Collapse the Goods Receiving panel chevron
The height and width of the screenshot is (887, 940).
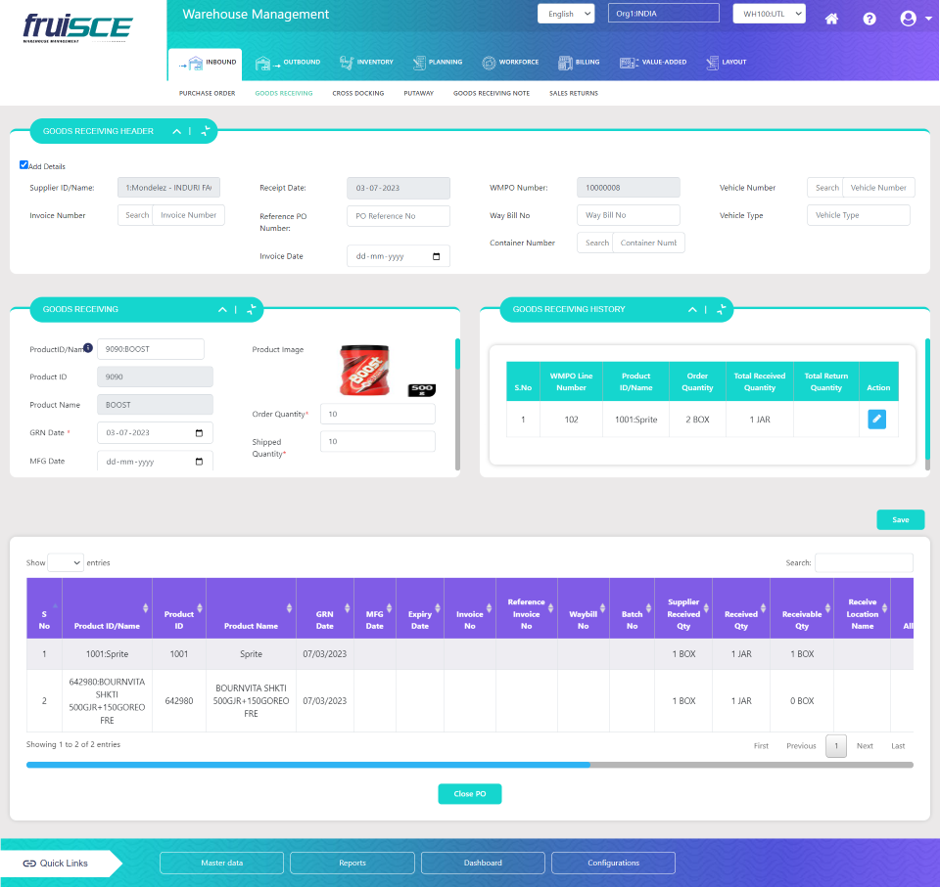coord(222,309)
